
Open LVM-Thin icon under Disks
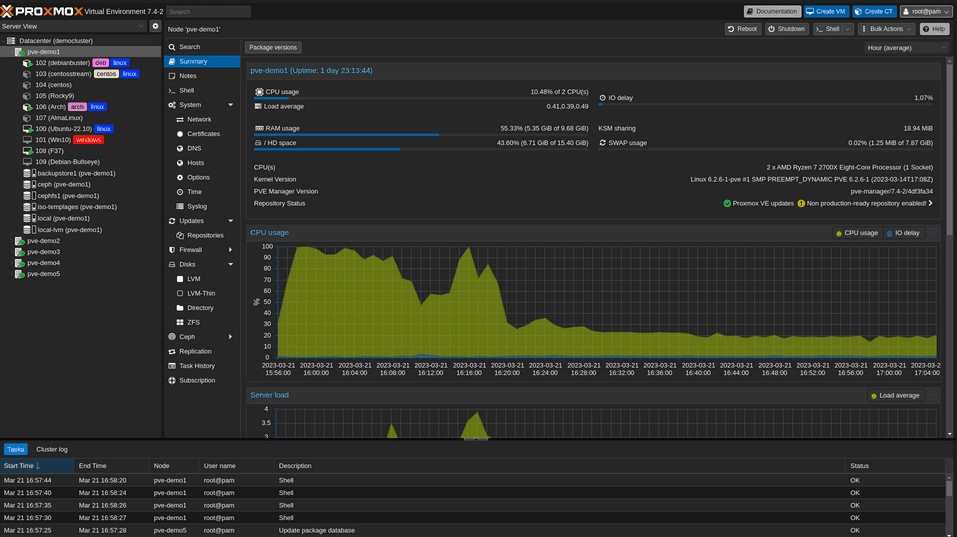tap(180, 294)
